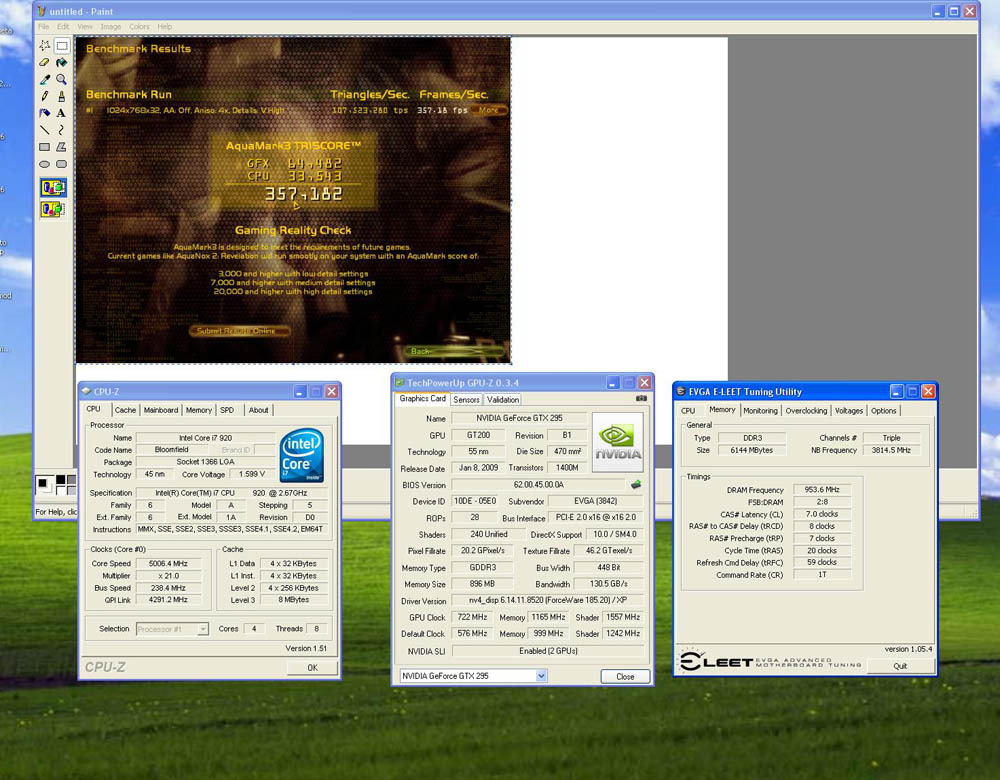
Task: Click the BIOS Version field "62.00.45.00.0A"
Action: [538, 485]
